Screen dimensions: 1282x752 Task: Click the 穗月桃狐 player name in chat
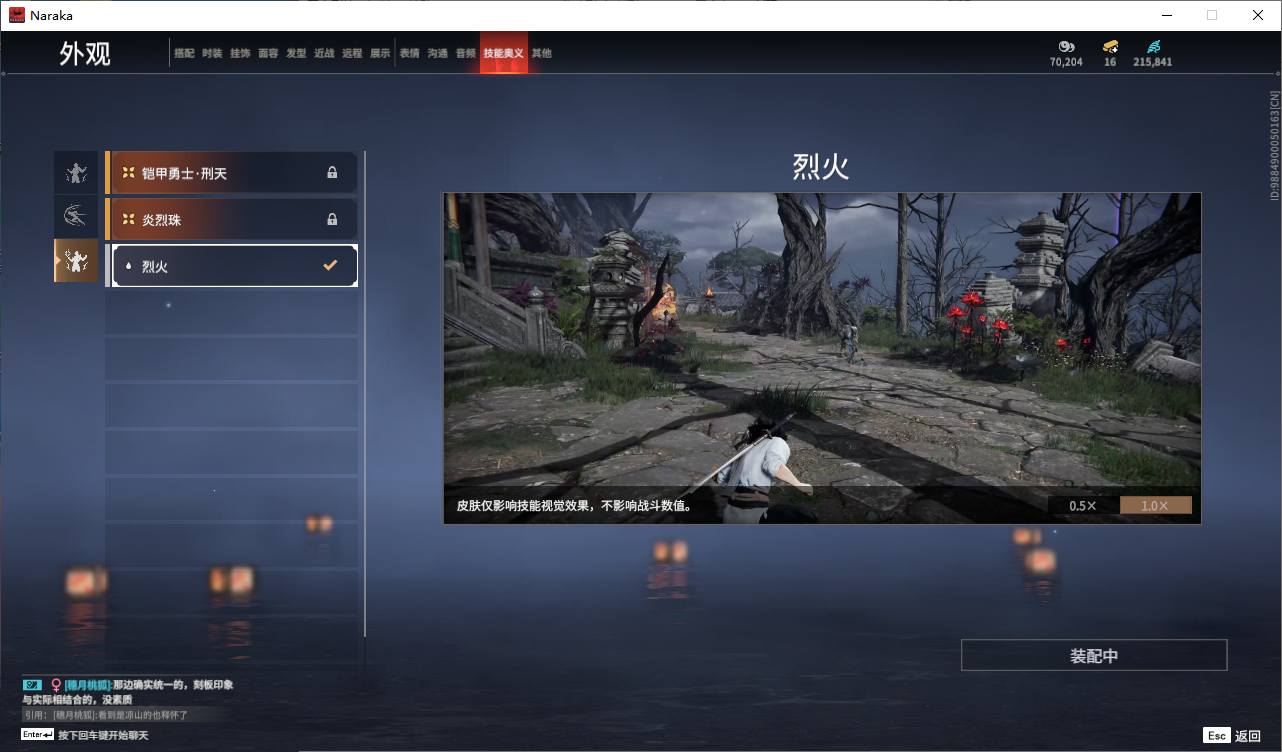(87, 685)
